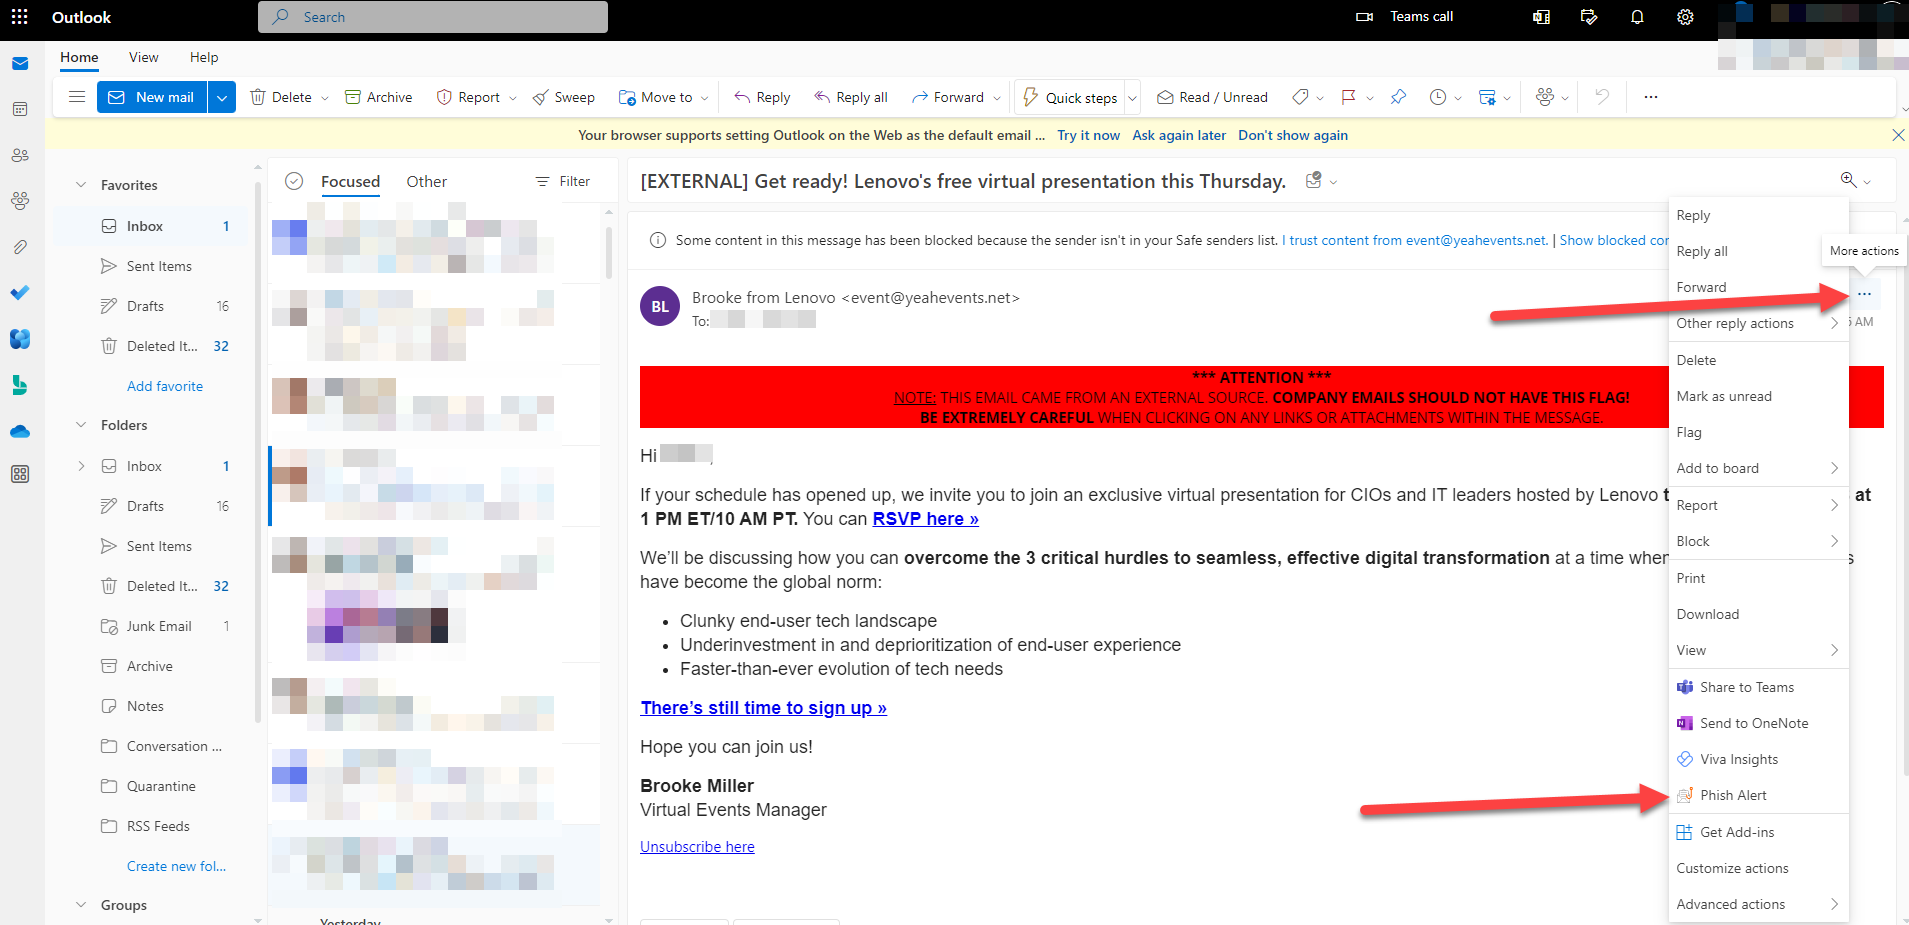Open the Quick steps dropdown arrow
Viewport: 1909px width, 925px height.
pyautogui.click(x=1133, y=98)
